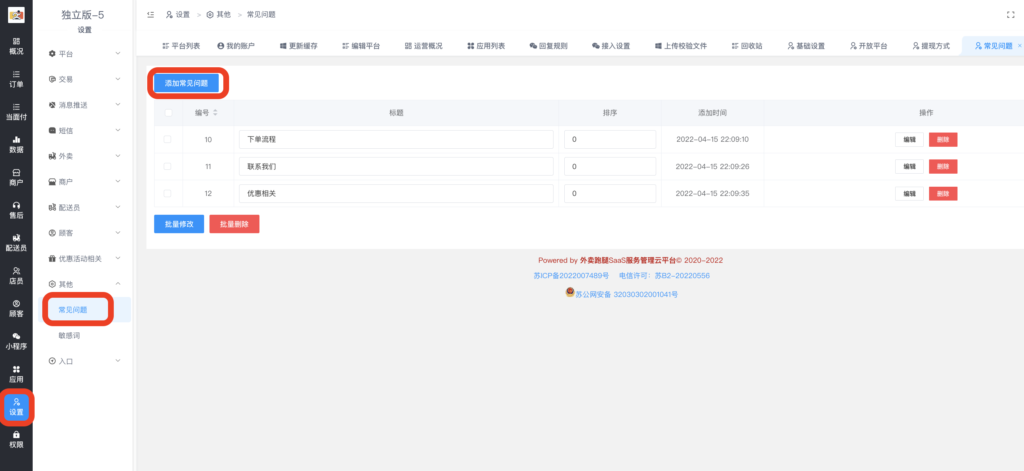Click the 数据 chart icon in sidebar

(x=16, y=144)
